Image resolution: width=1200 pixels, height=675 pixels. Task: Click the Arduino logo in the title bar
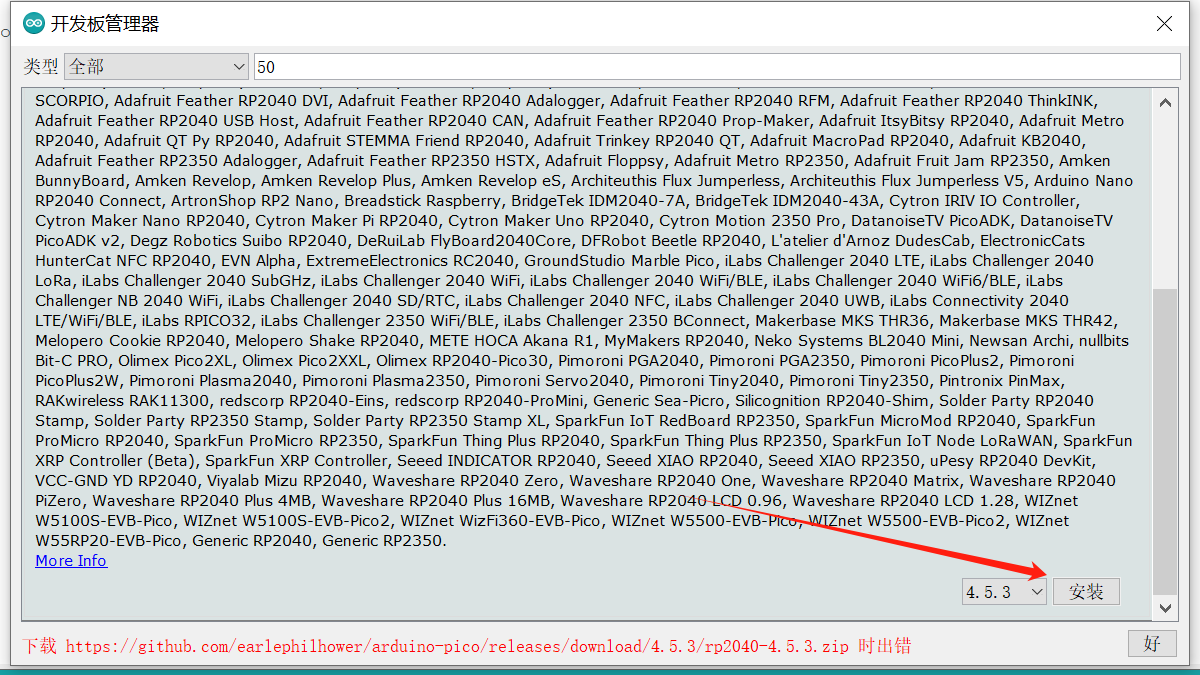click(x=34, y=23)
